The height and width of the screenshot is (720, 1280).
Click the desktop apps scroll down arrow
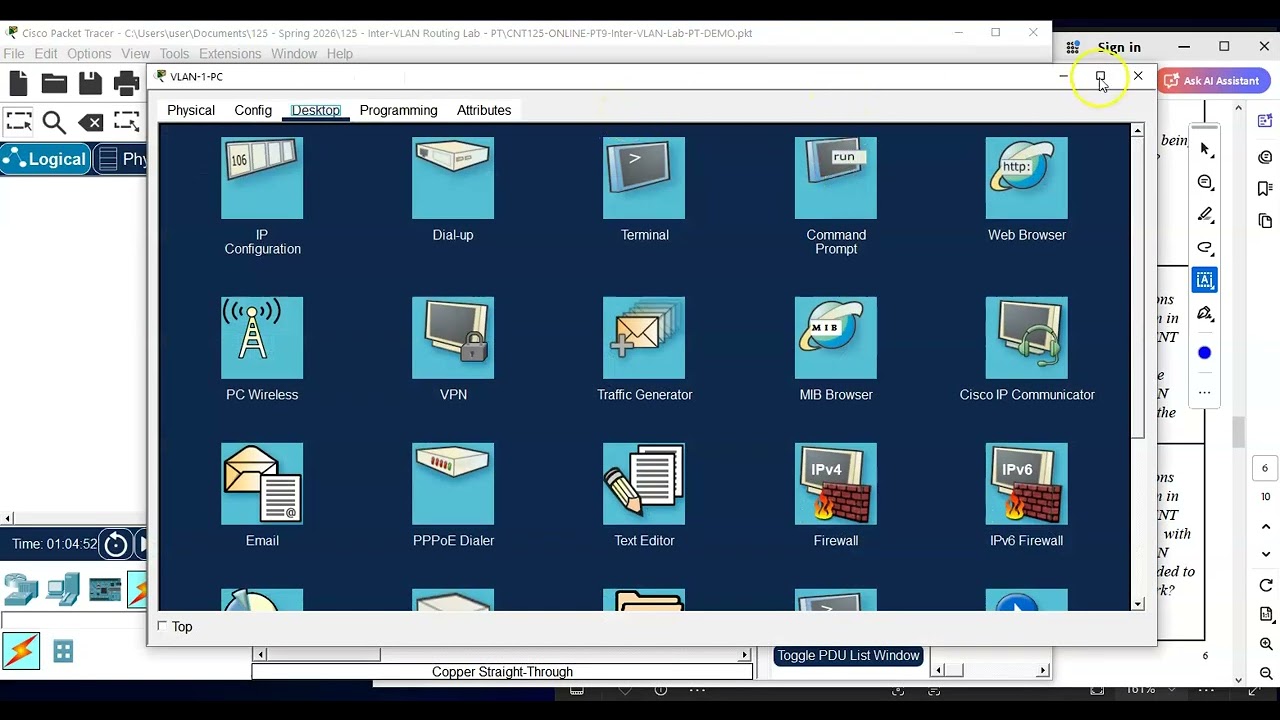coord(1138,604)
